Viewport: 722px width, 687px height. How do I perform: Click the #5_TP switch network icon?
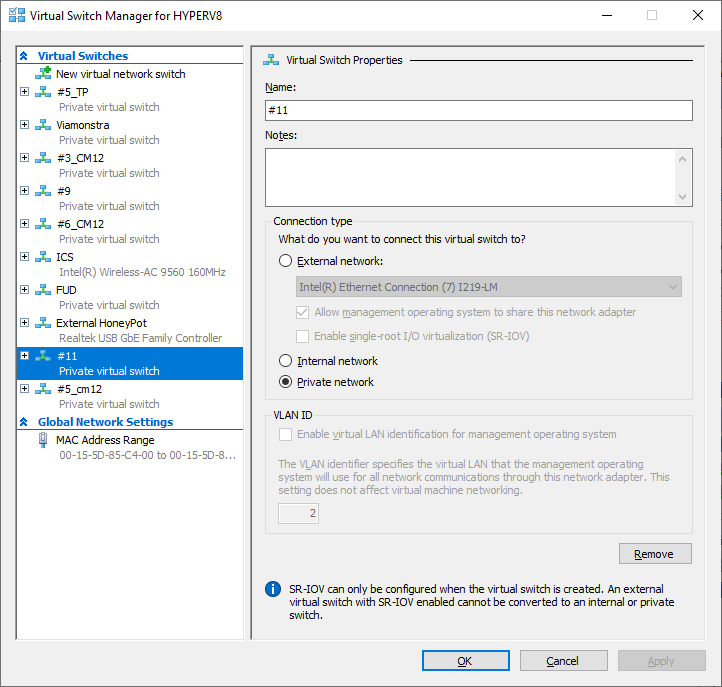click(x=43, y=92)
